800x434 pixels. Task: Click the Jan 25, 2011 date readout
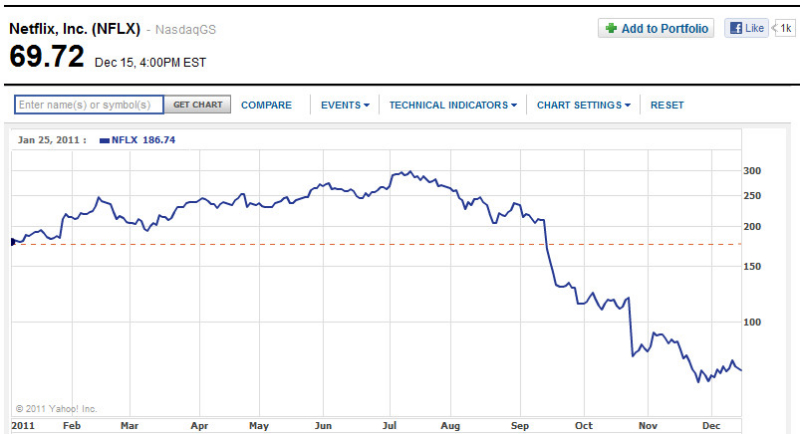(x=52, y=140)
